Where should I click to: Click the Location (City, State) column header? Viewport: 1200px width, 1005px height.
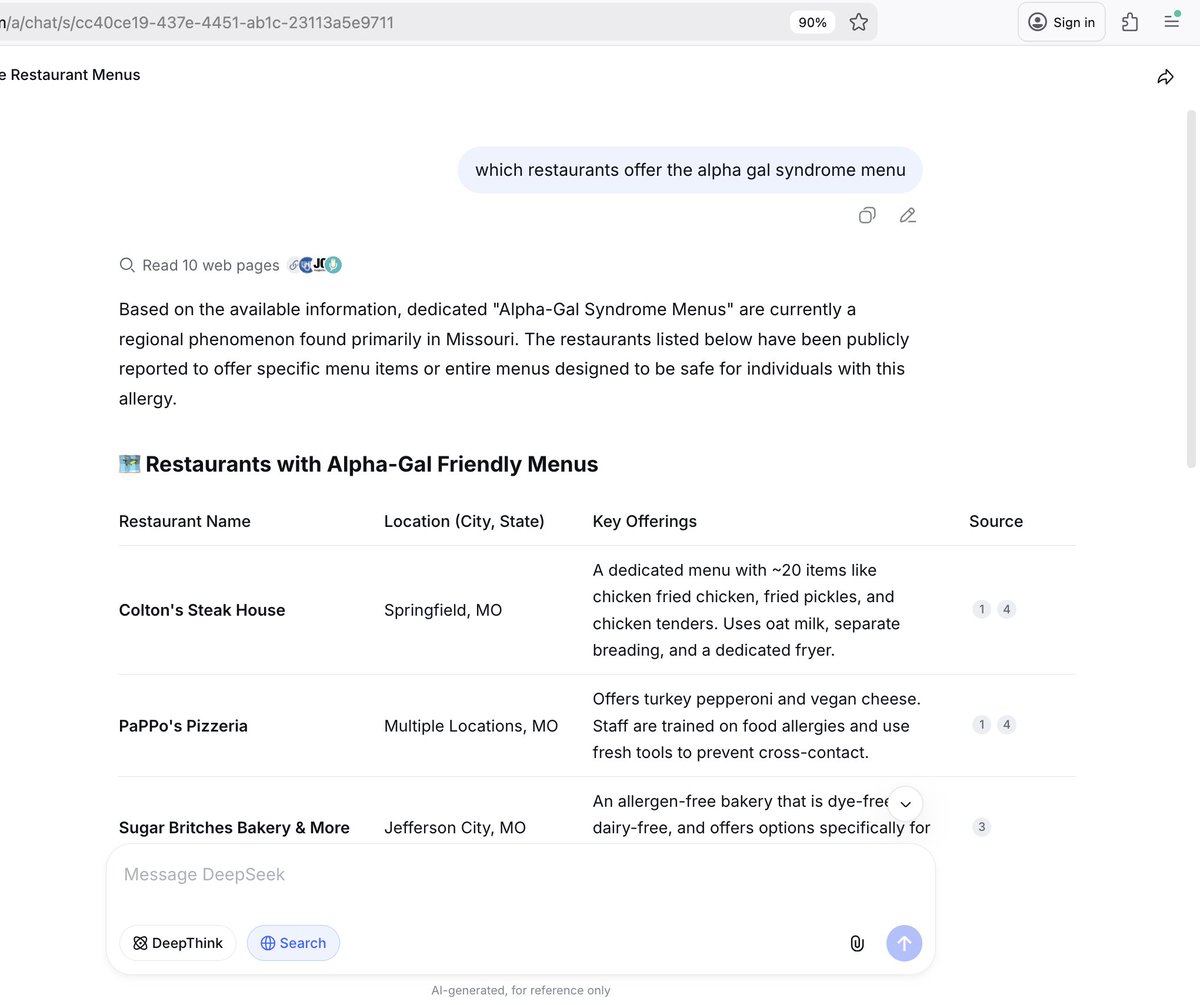pos(464,521)
